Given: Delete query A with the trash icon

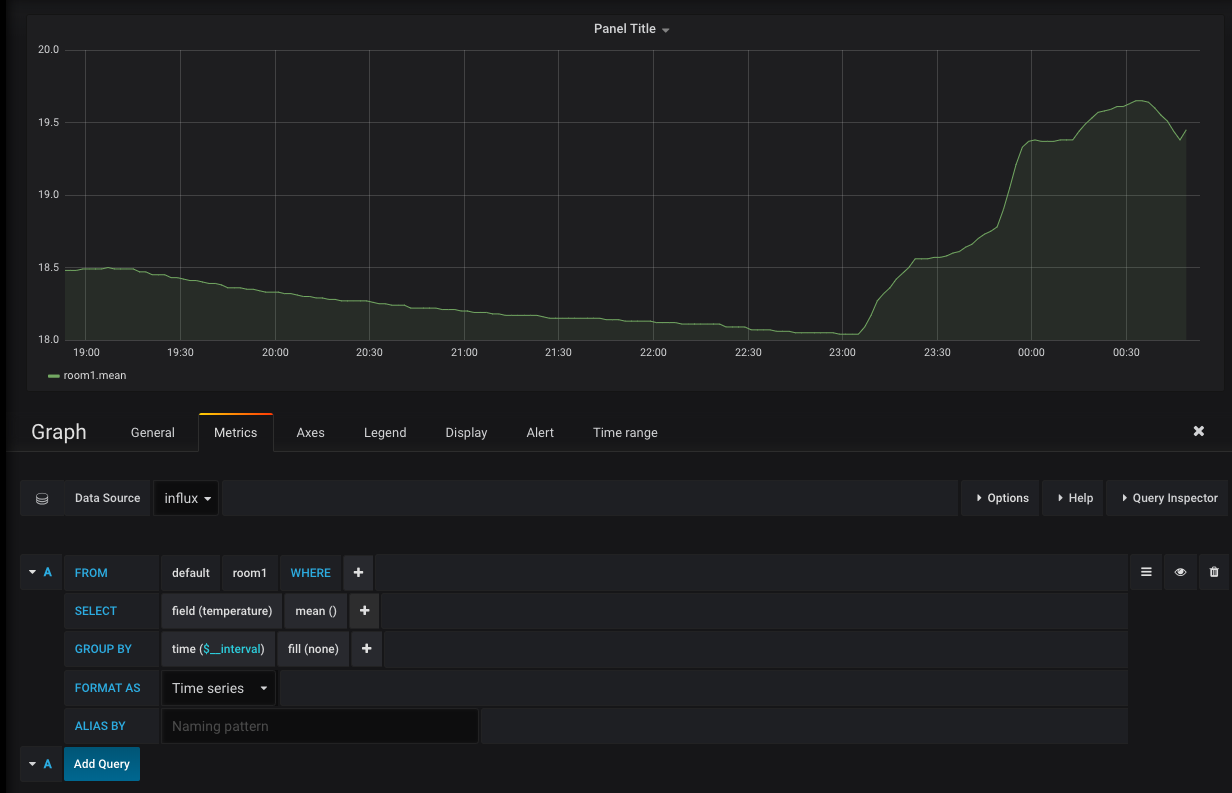Looking at the screenshot, I should pyautogui.click(x=1214, y=573).
